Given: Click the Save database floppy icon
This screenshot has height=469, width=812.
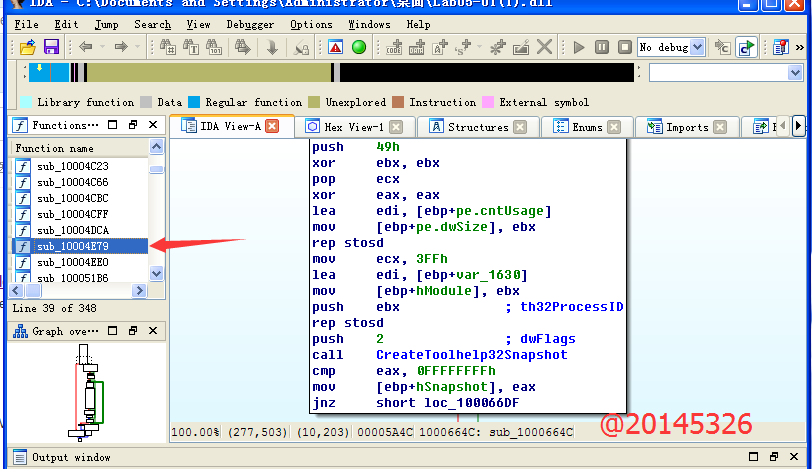Looking at the screenshot, I should [x=50, y=47].
